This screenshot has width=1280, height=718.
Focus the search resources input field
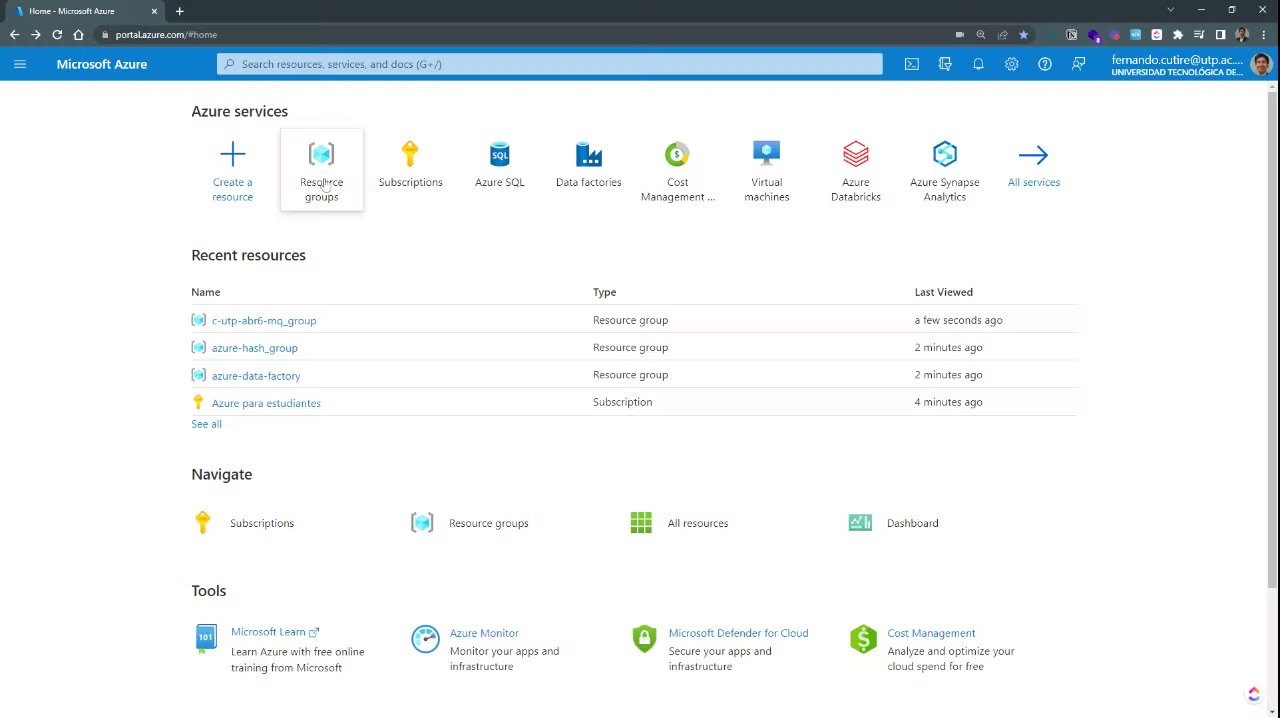pyautogui.click(x=550, y=64)
